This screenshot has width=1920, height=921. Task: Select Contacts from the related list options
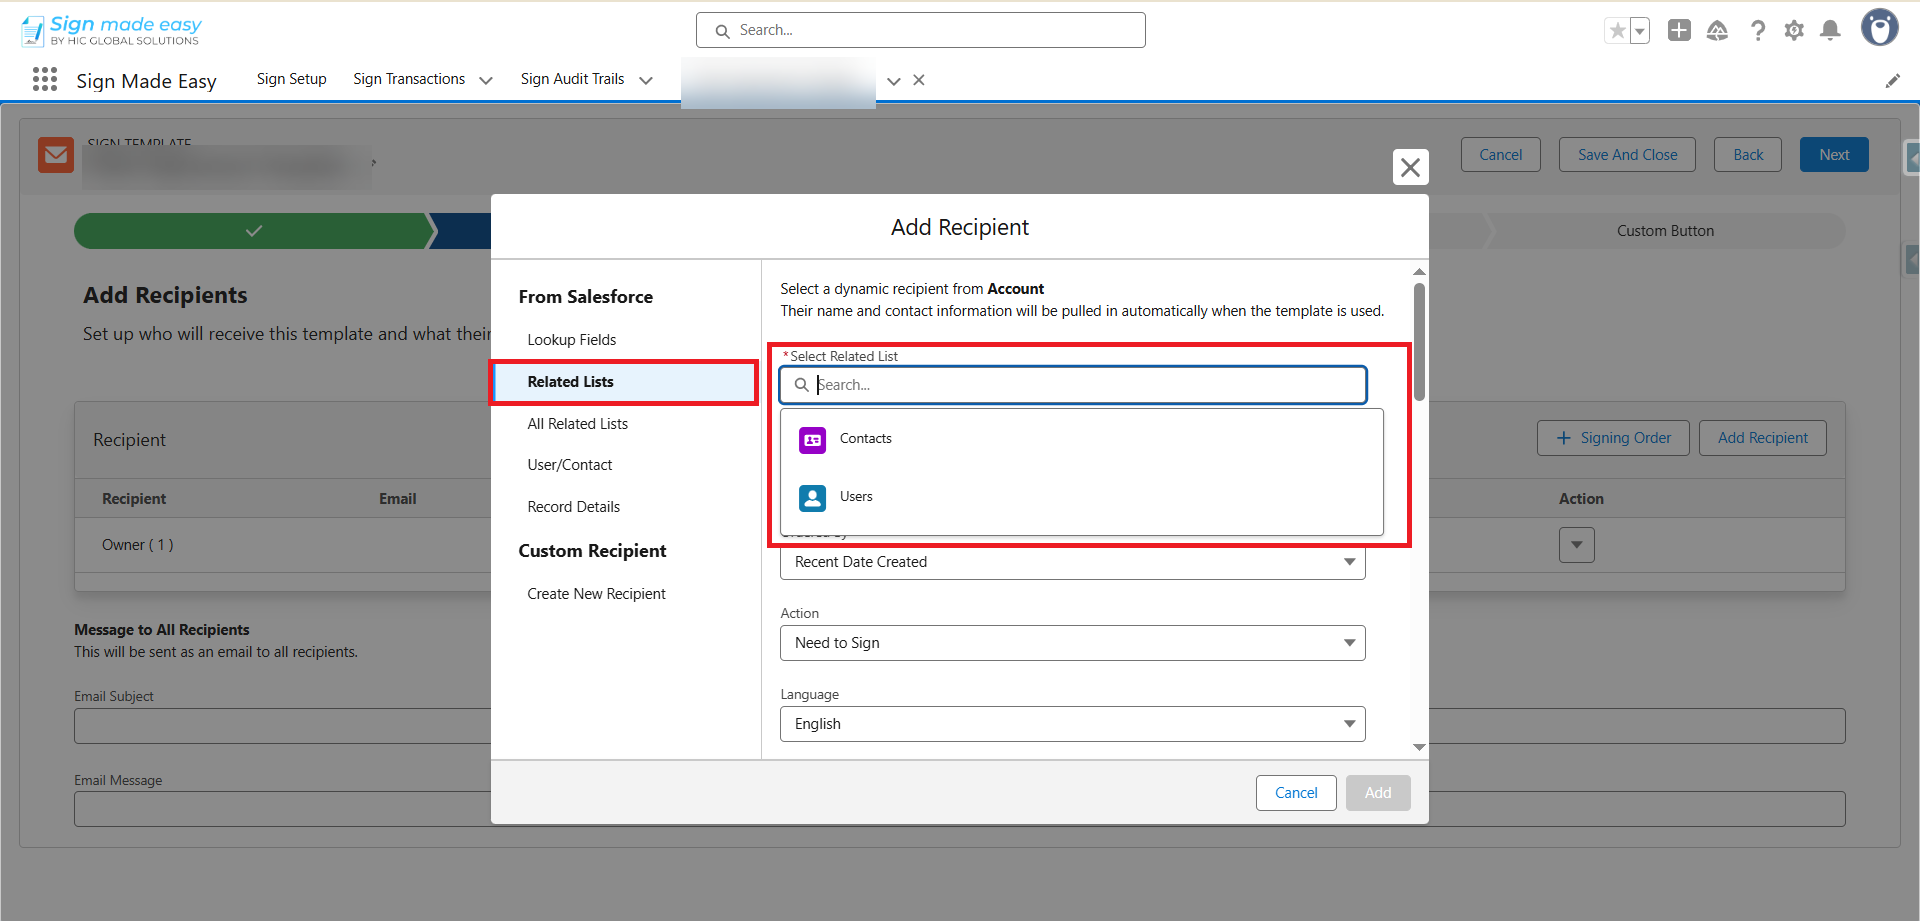[866, 439]
